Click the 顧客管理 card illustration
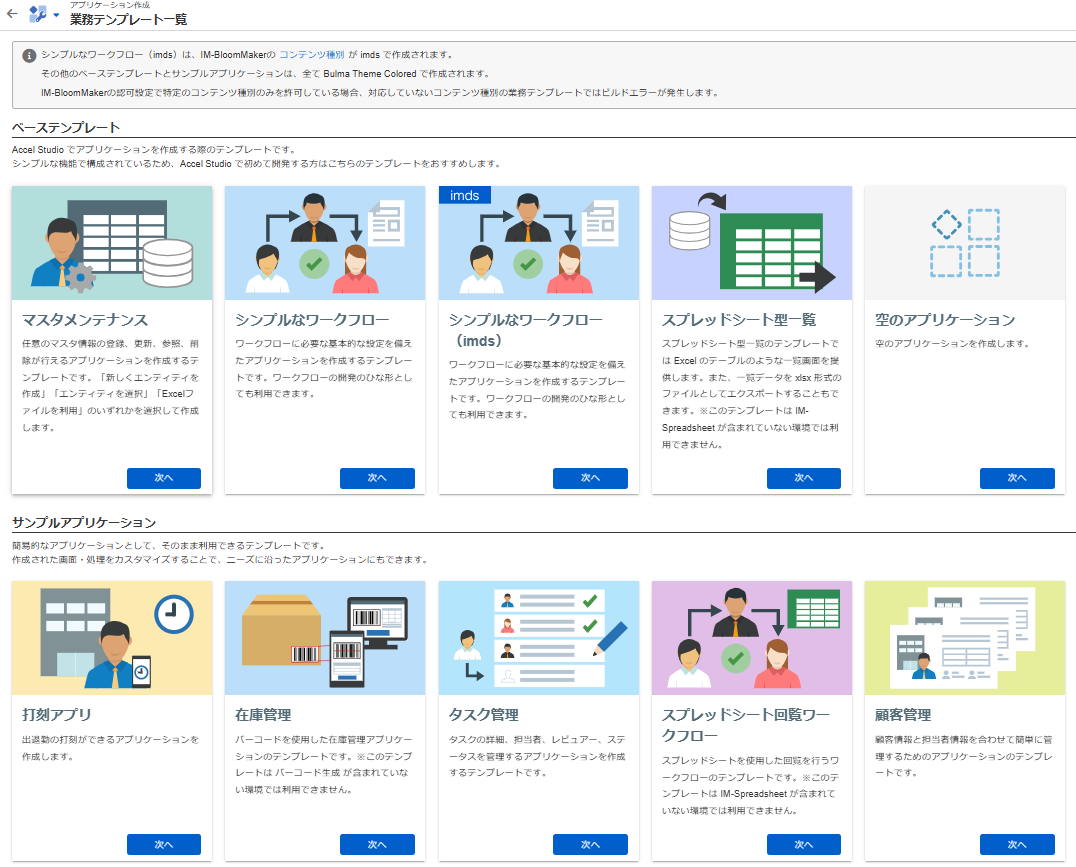Screen dimensions: 1076x867 coord(964,637)
